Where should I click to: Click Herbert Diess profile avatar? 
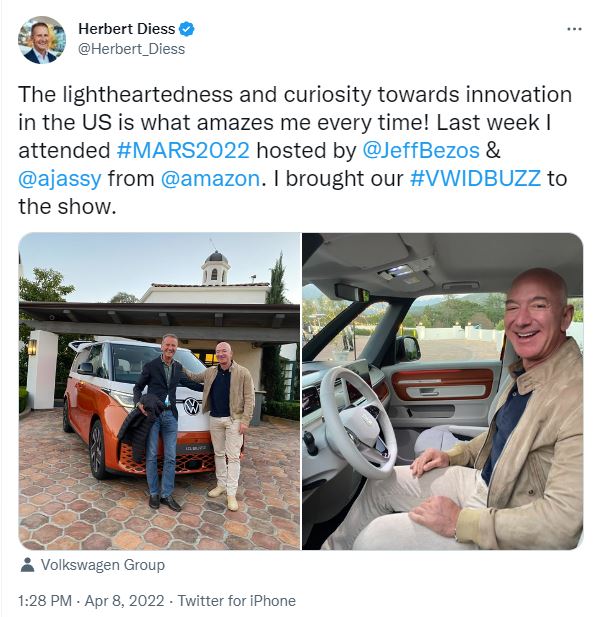coord(42,40)
